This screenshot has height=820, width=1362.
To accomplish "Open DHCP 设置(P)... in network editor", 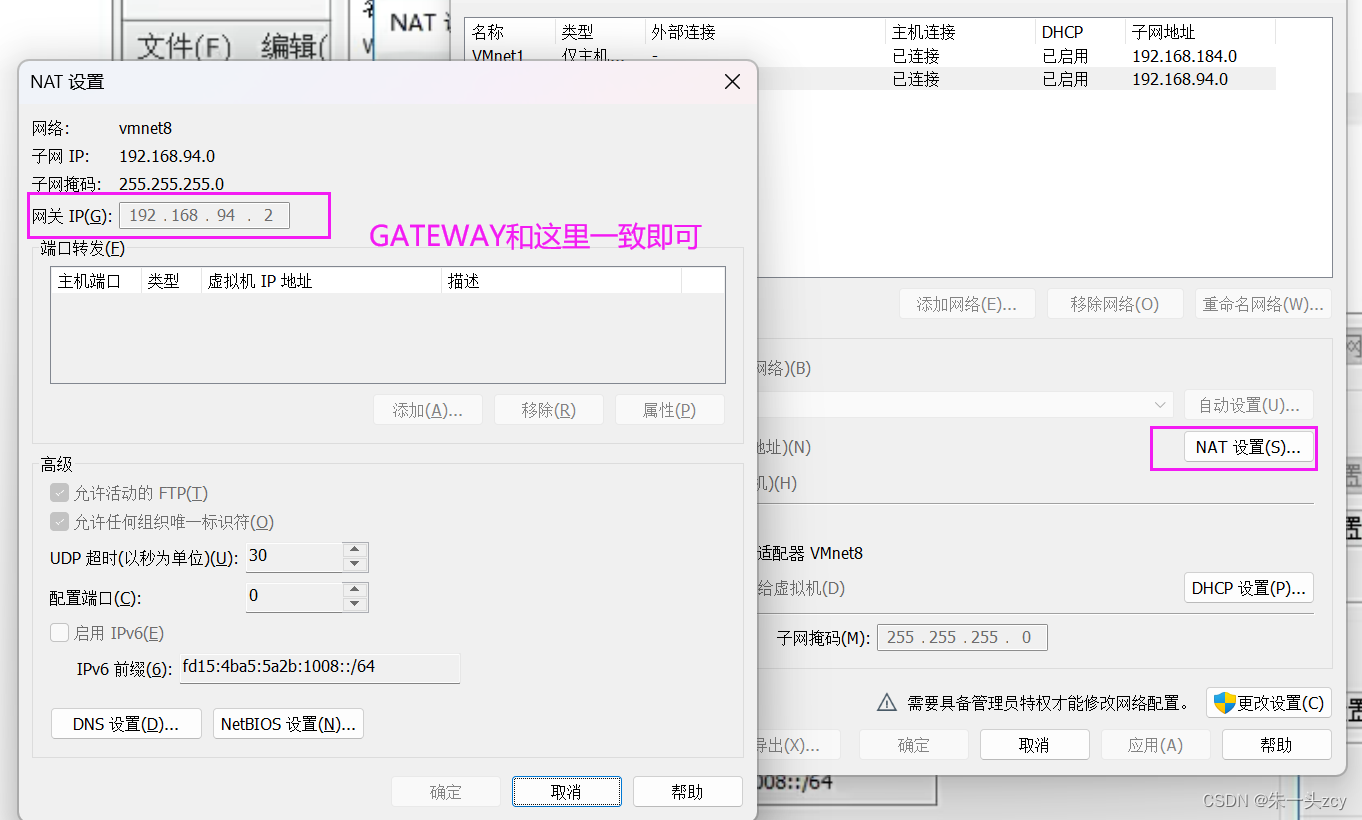I will 1248,588.
